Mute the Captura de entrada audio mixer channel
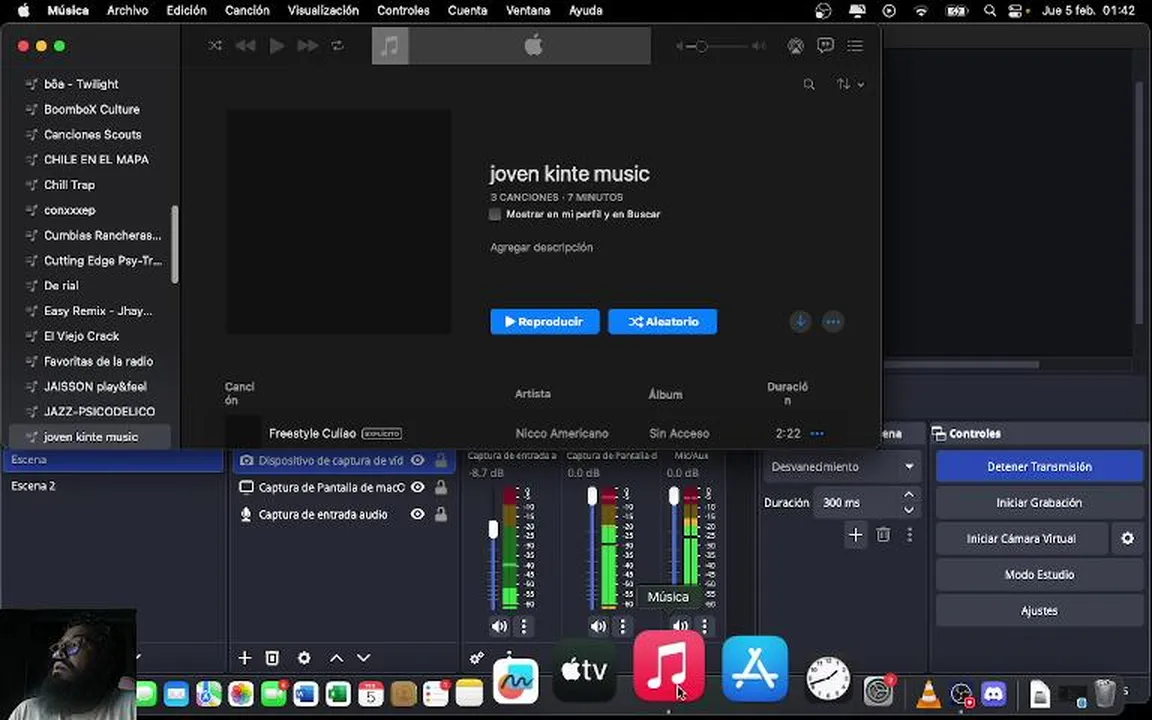1152x720 pixels. tap(500, 626)
